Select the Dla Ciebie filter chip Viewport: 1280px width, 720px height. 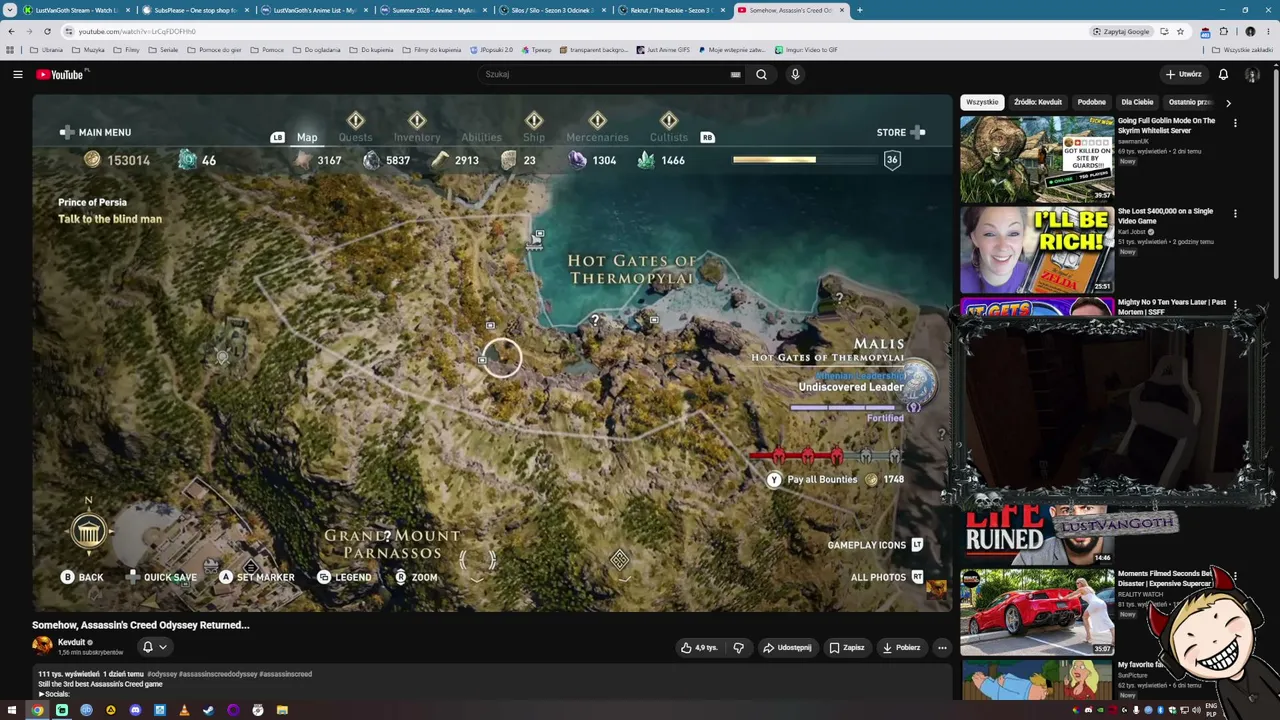[1137, 102]
